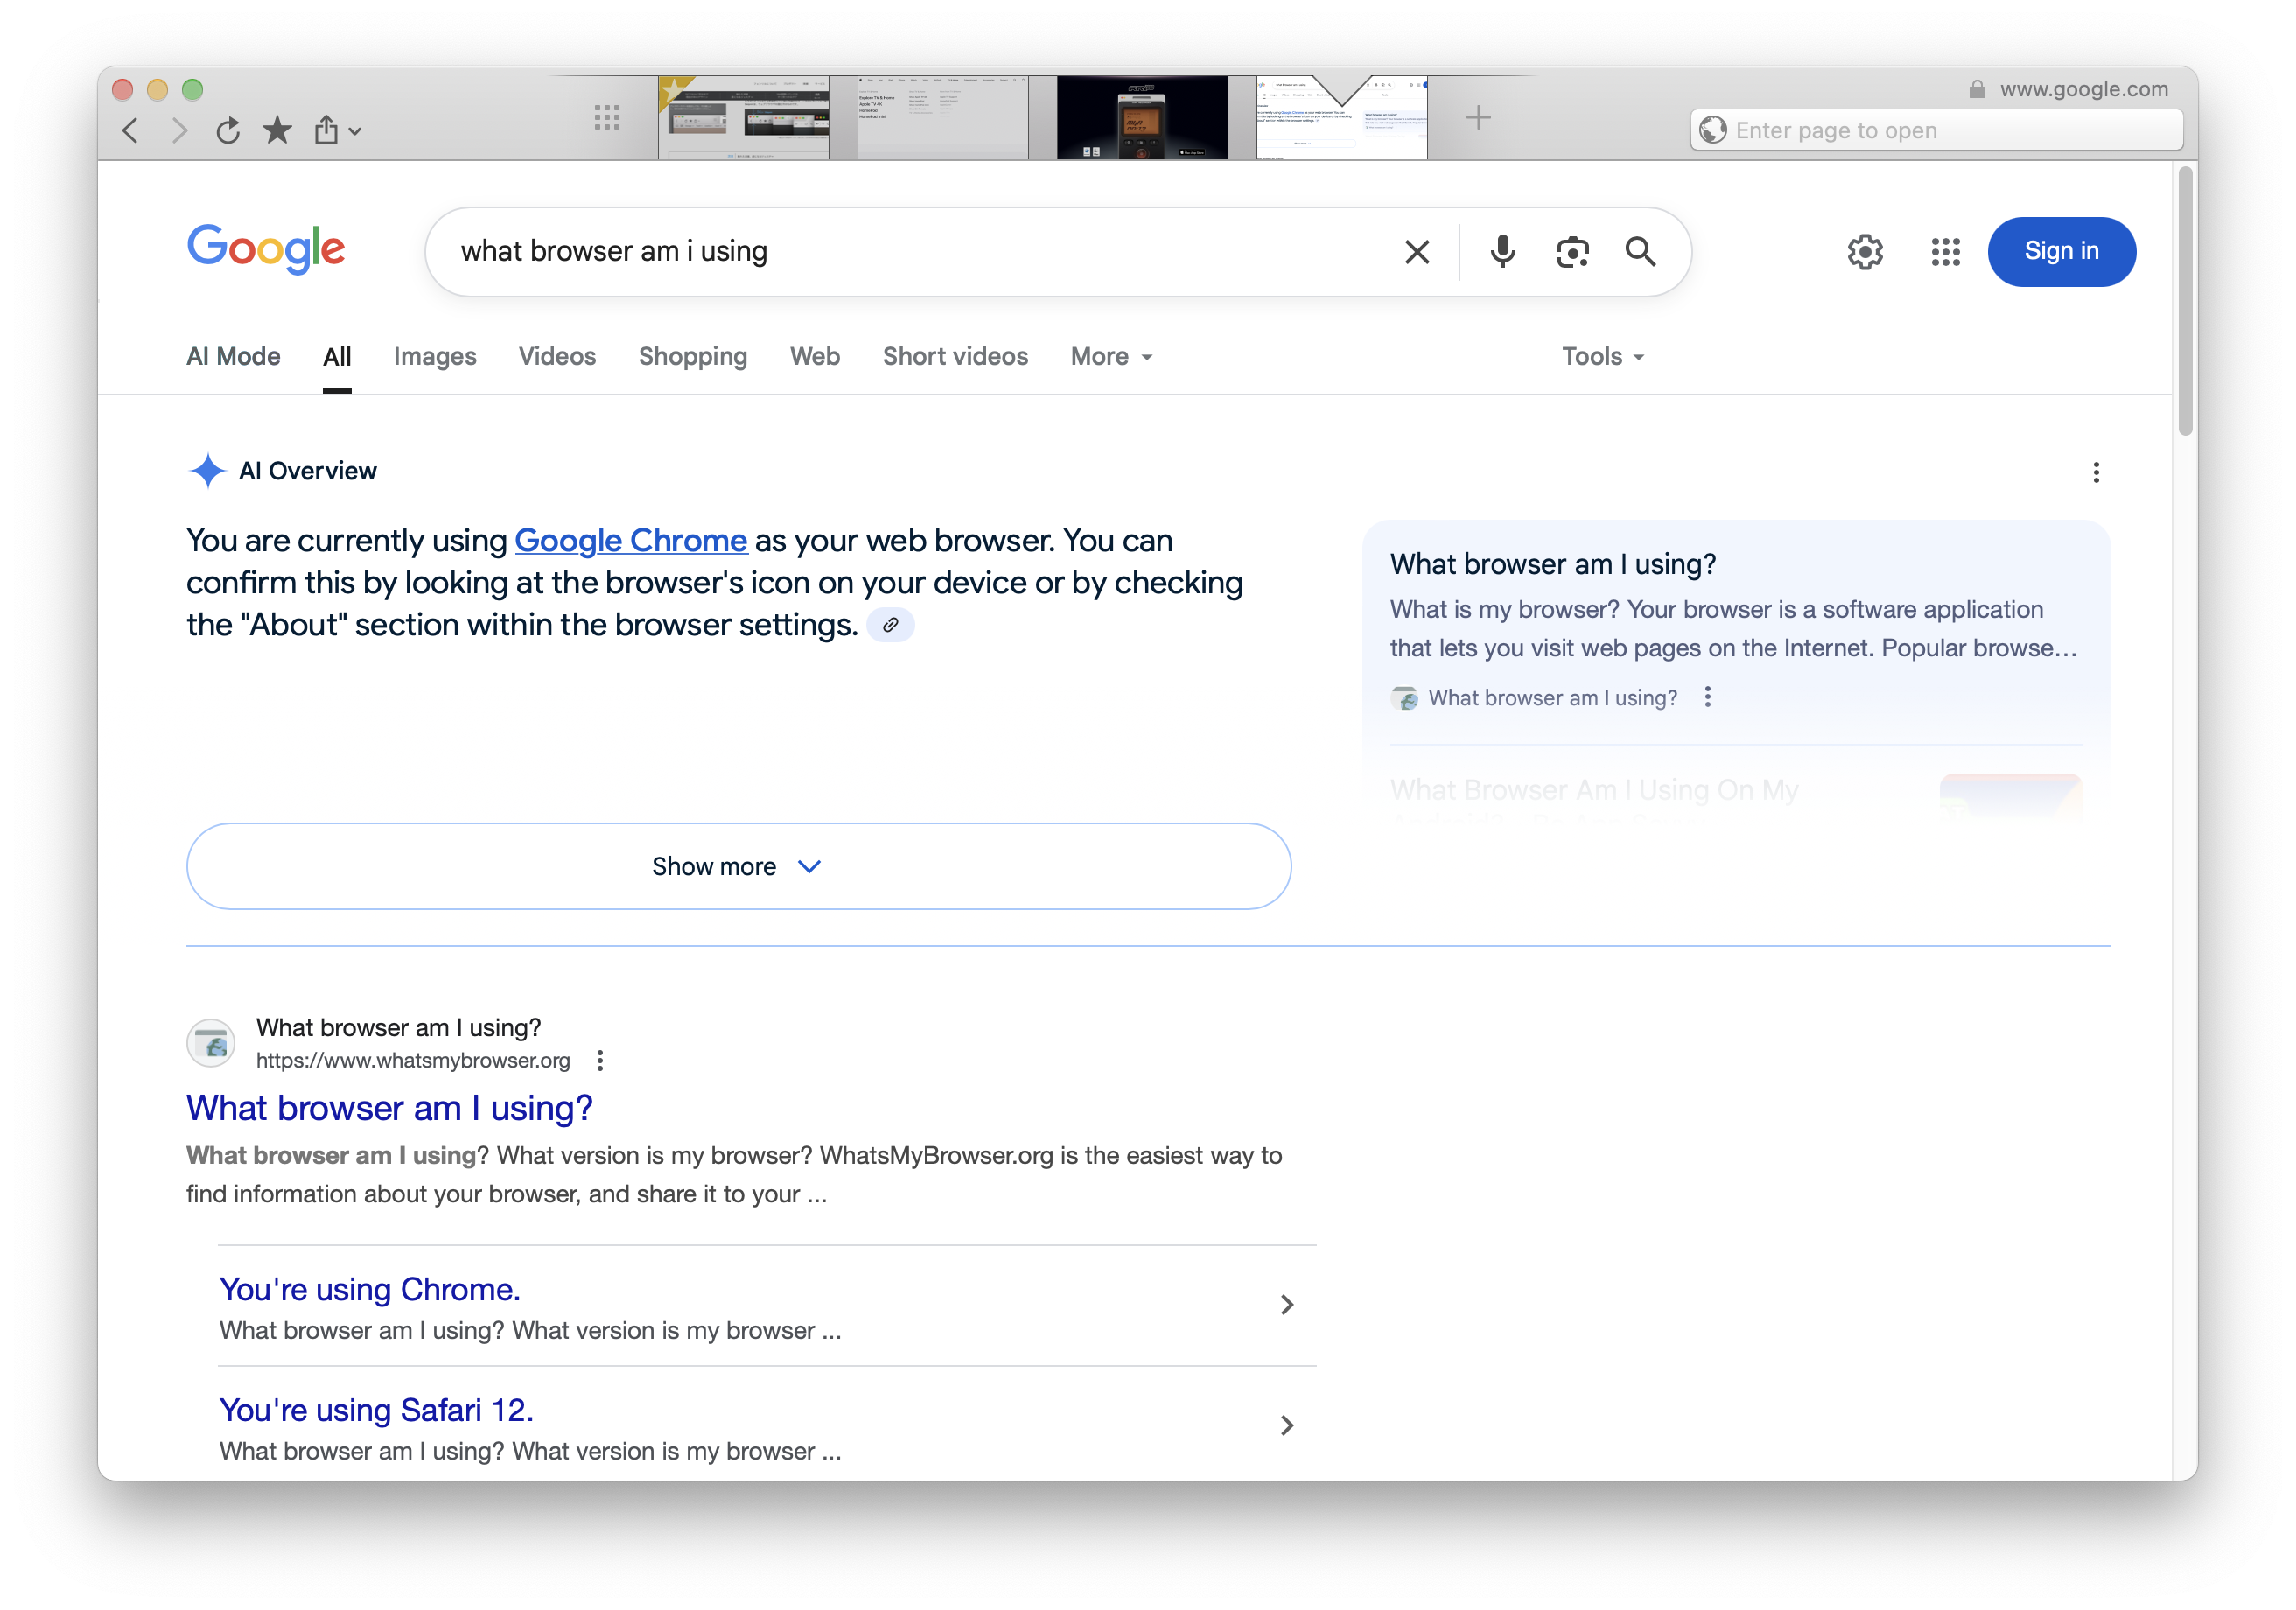Screen dimensions: 2296x1610
Task: Click the Sign in button
Action: click(2061, 252)
